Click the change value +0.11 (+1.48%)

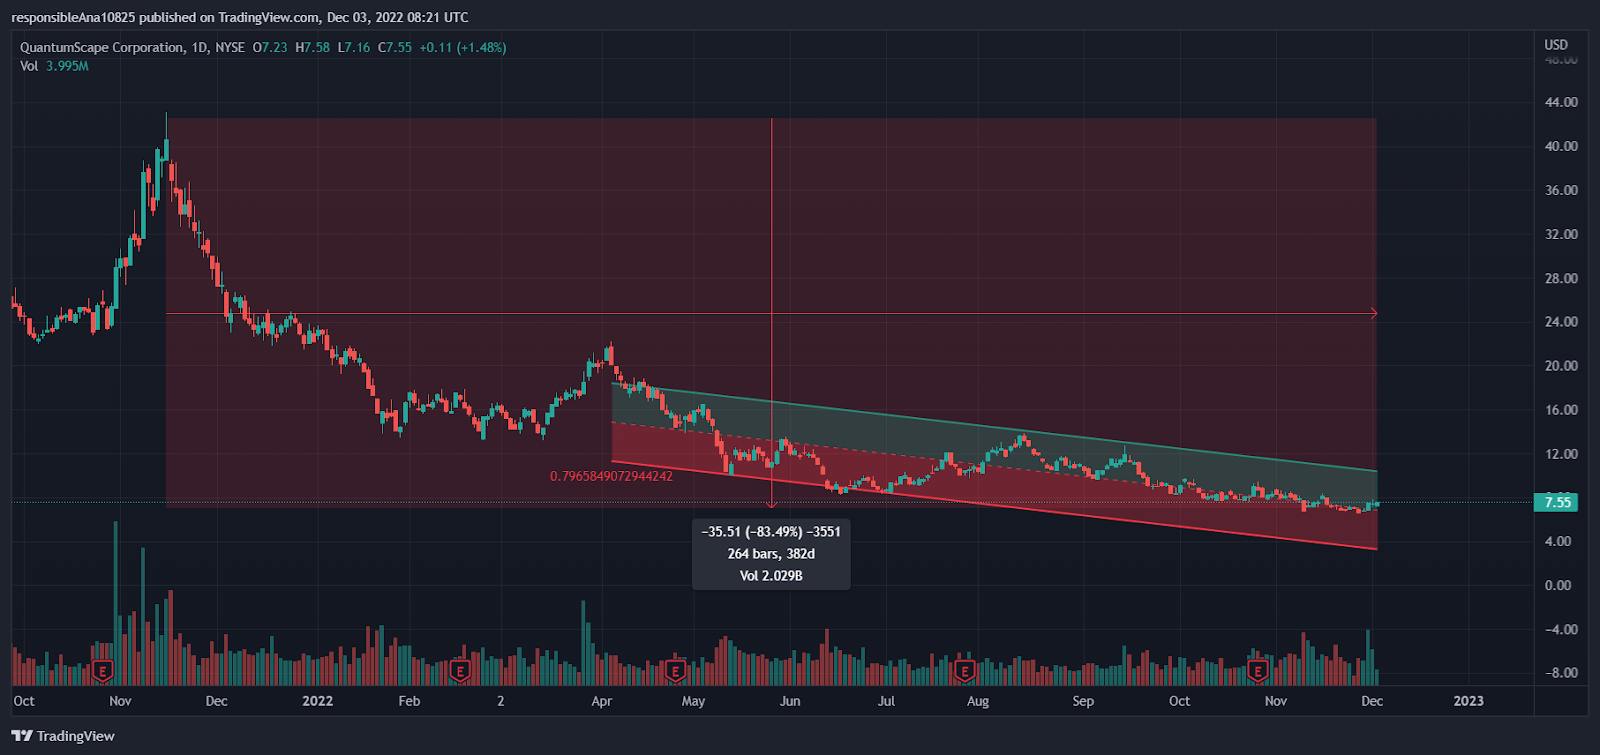tap(463, 48)
